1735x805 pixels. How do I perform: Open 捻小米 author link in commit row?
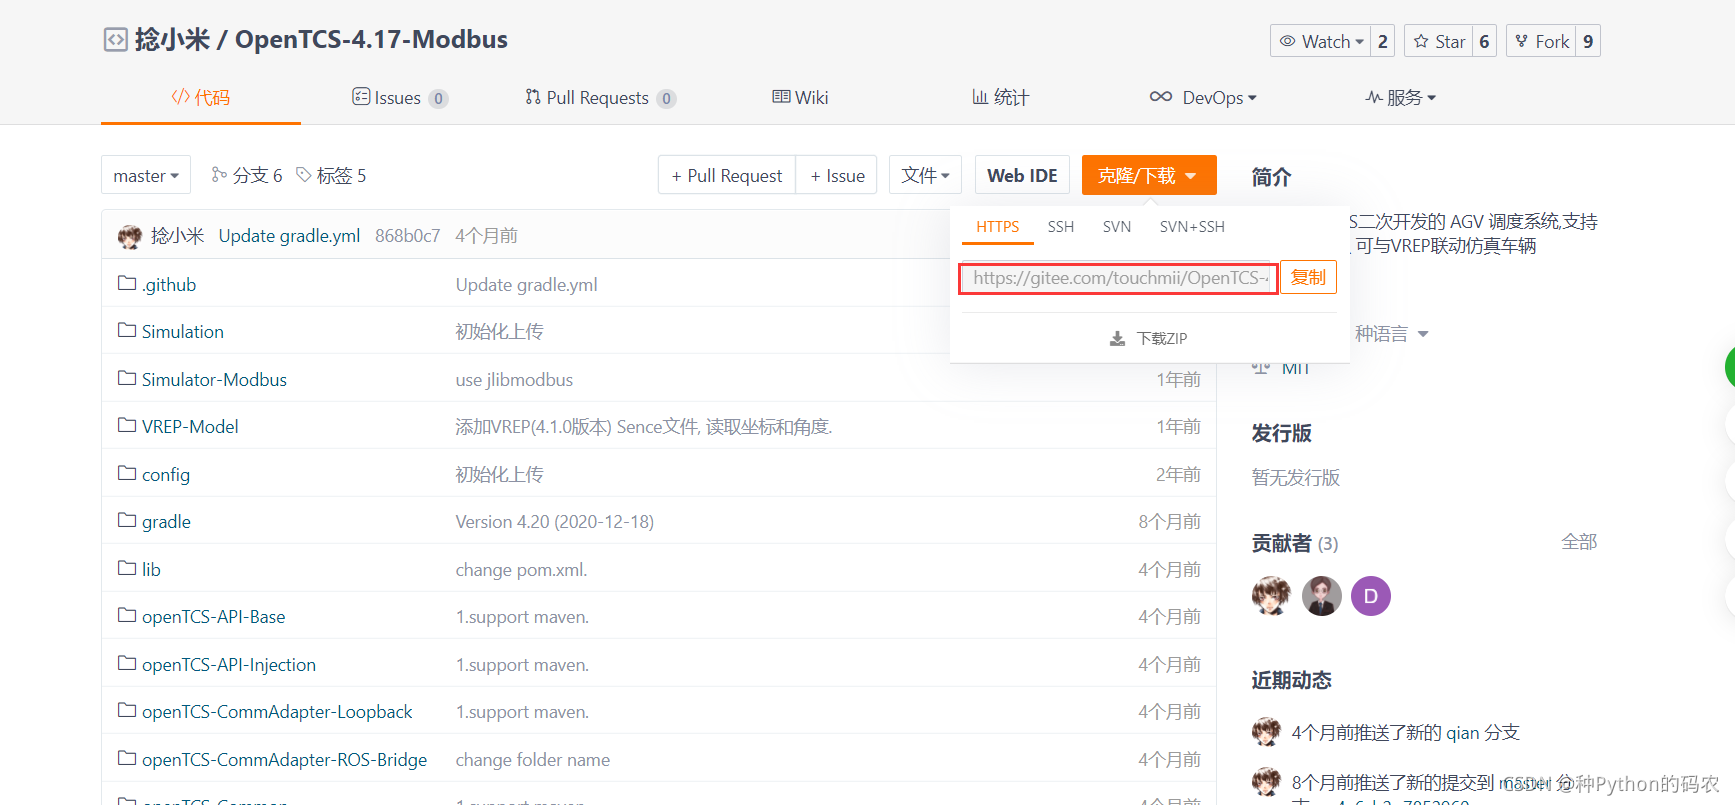[177, 236]
